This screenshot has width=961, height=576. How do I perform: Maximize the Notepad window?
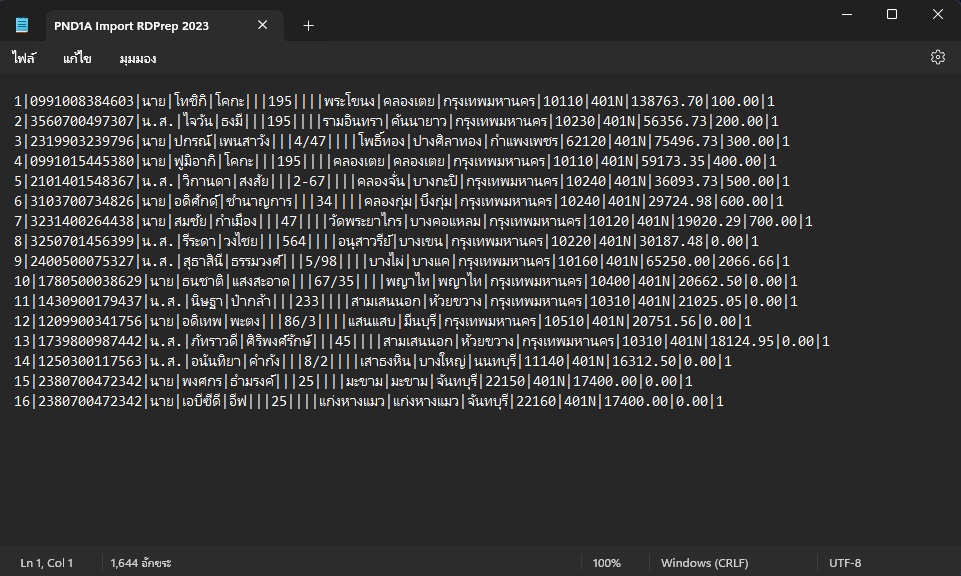pyautogui.click(x=892, y=14)
